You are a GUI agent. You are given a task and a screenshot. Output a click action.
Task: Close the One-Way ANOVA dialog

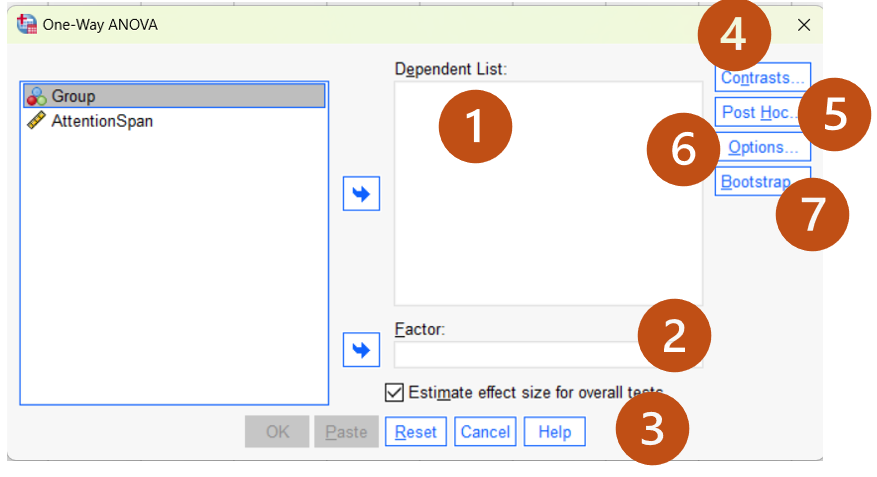tap(804, 25)
